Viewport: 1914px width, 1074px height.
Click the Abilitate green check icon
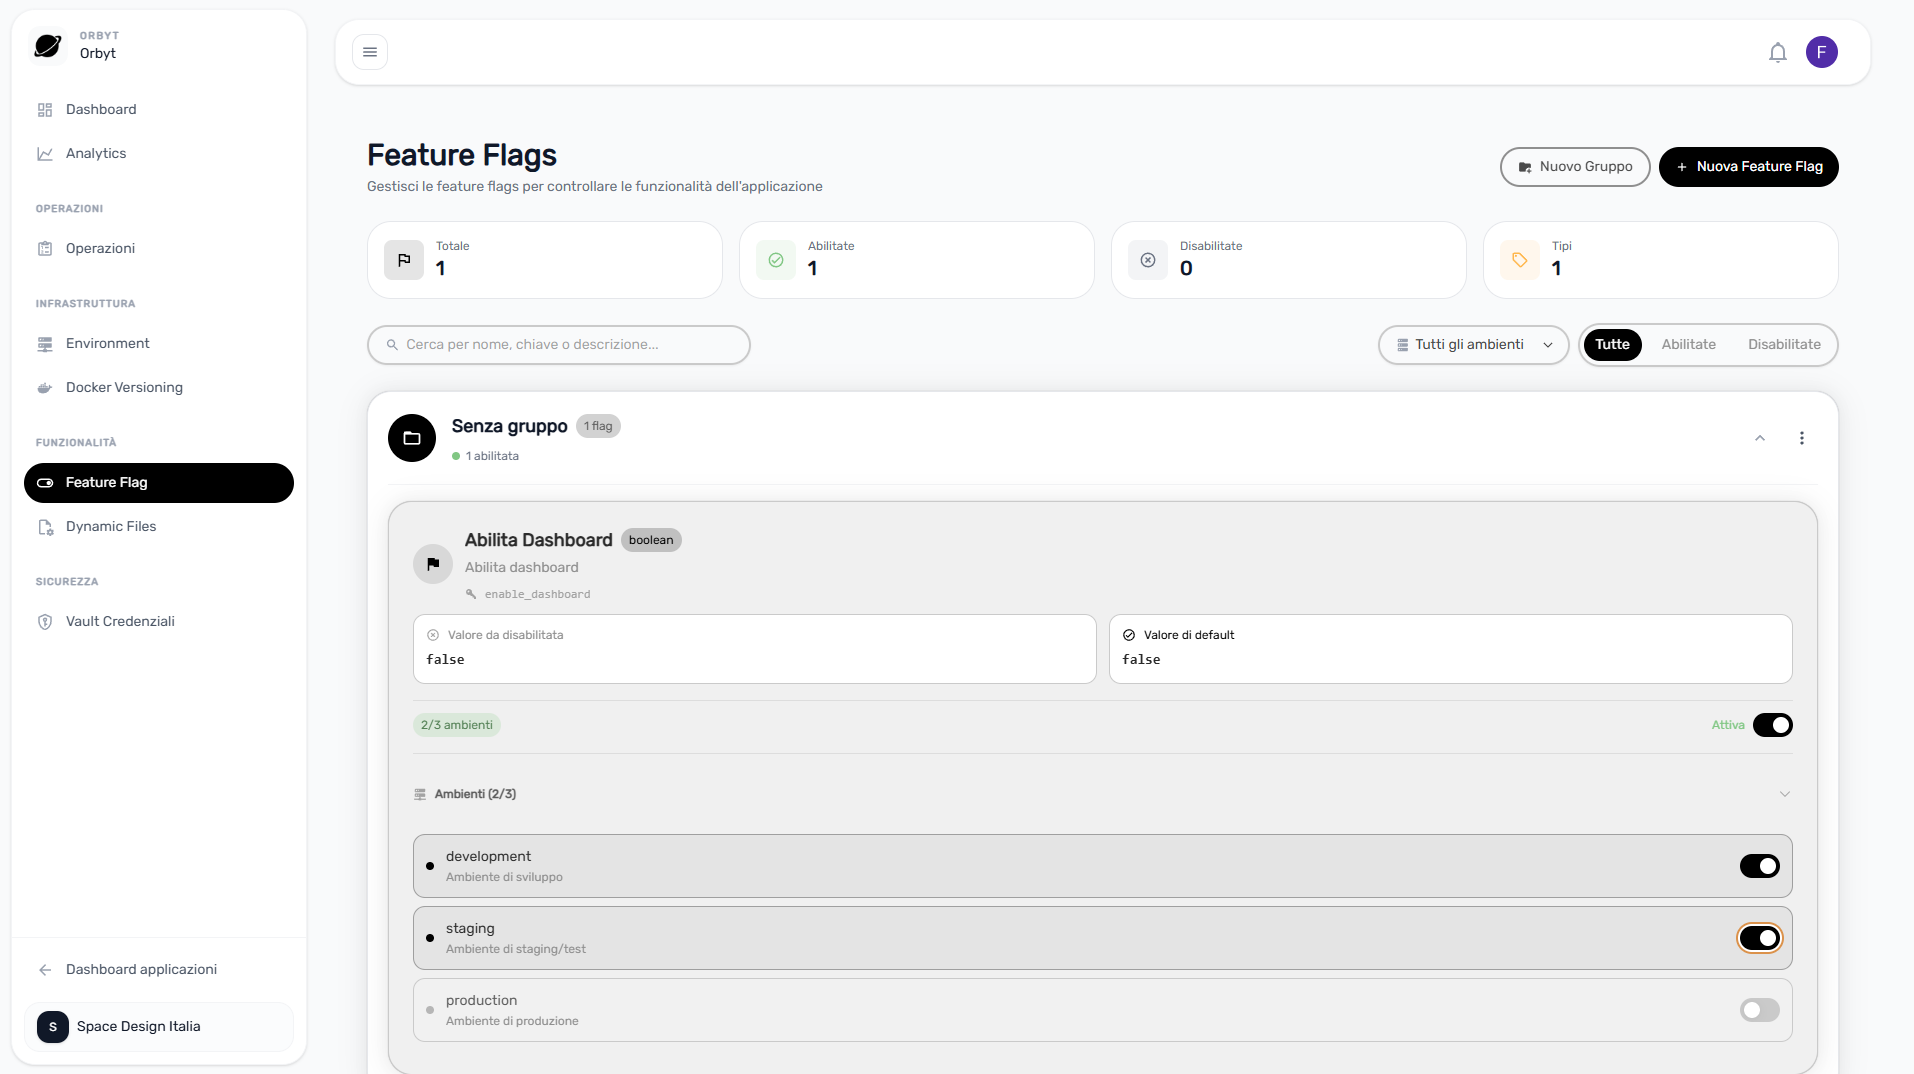(776, 260)
